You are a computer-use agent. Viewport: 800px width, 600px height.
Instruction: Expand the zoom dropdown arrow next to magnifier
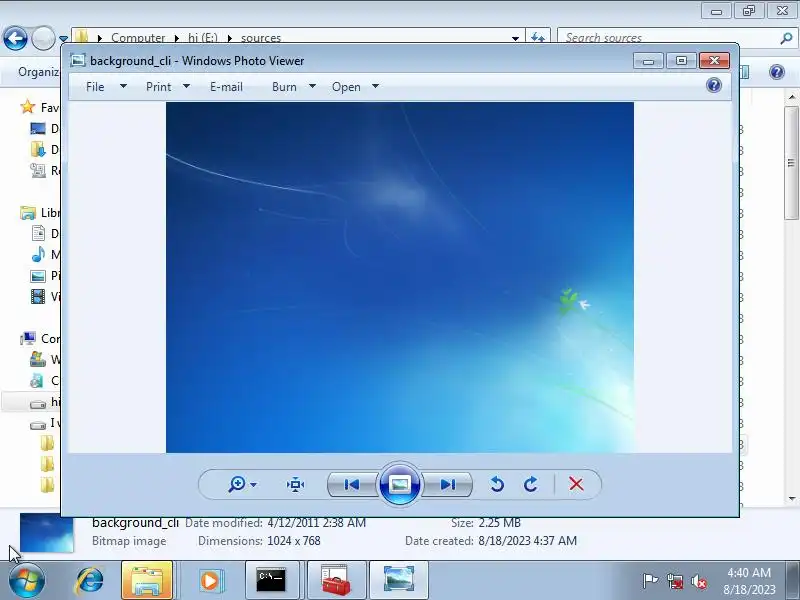point(254,484)
